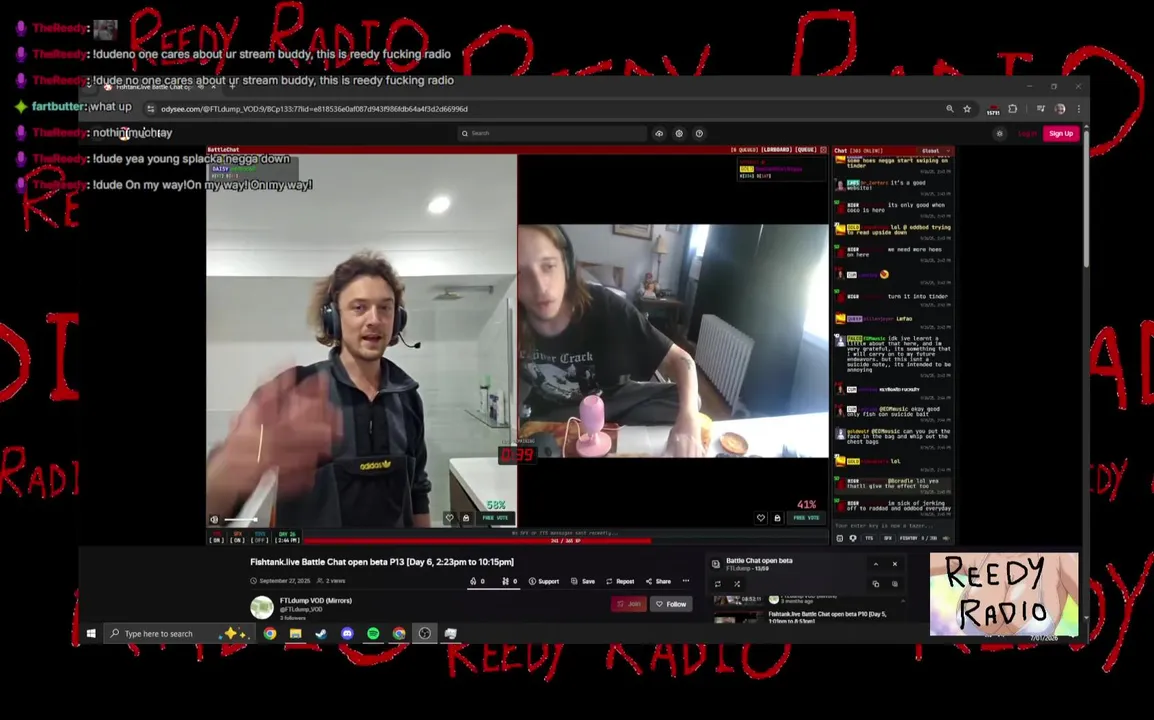Adjust the video volume slider
Image resolution: width=1154 pixels, height=720 pixels.
click(x=241, y=520)
